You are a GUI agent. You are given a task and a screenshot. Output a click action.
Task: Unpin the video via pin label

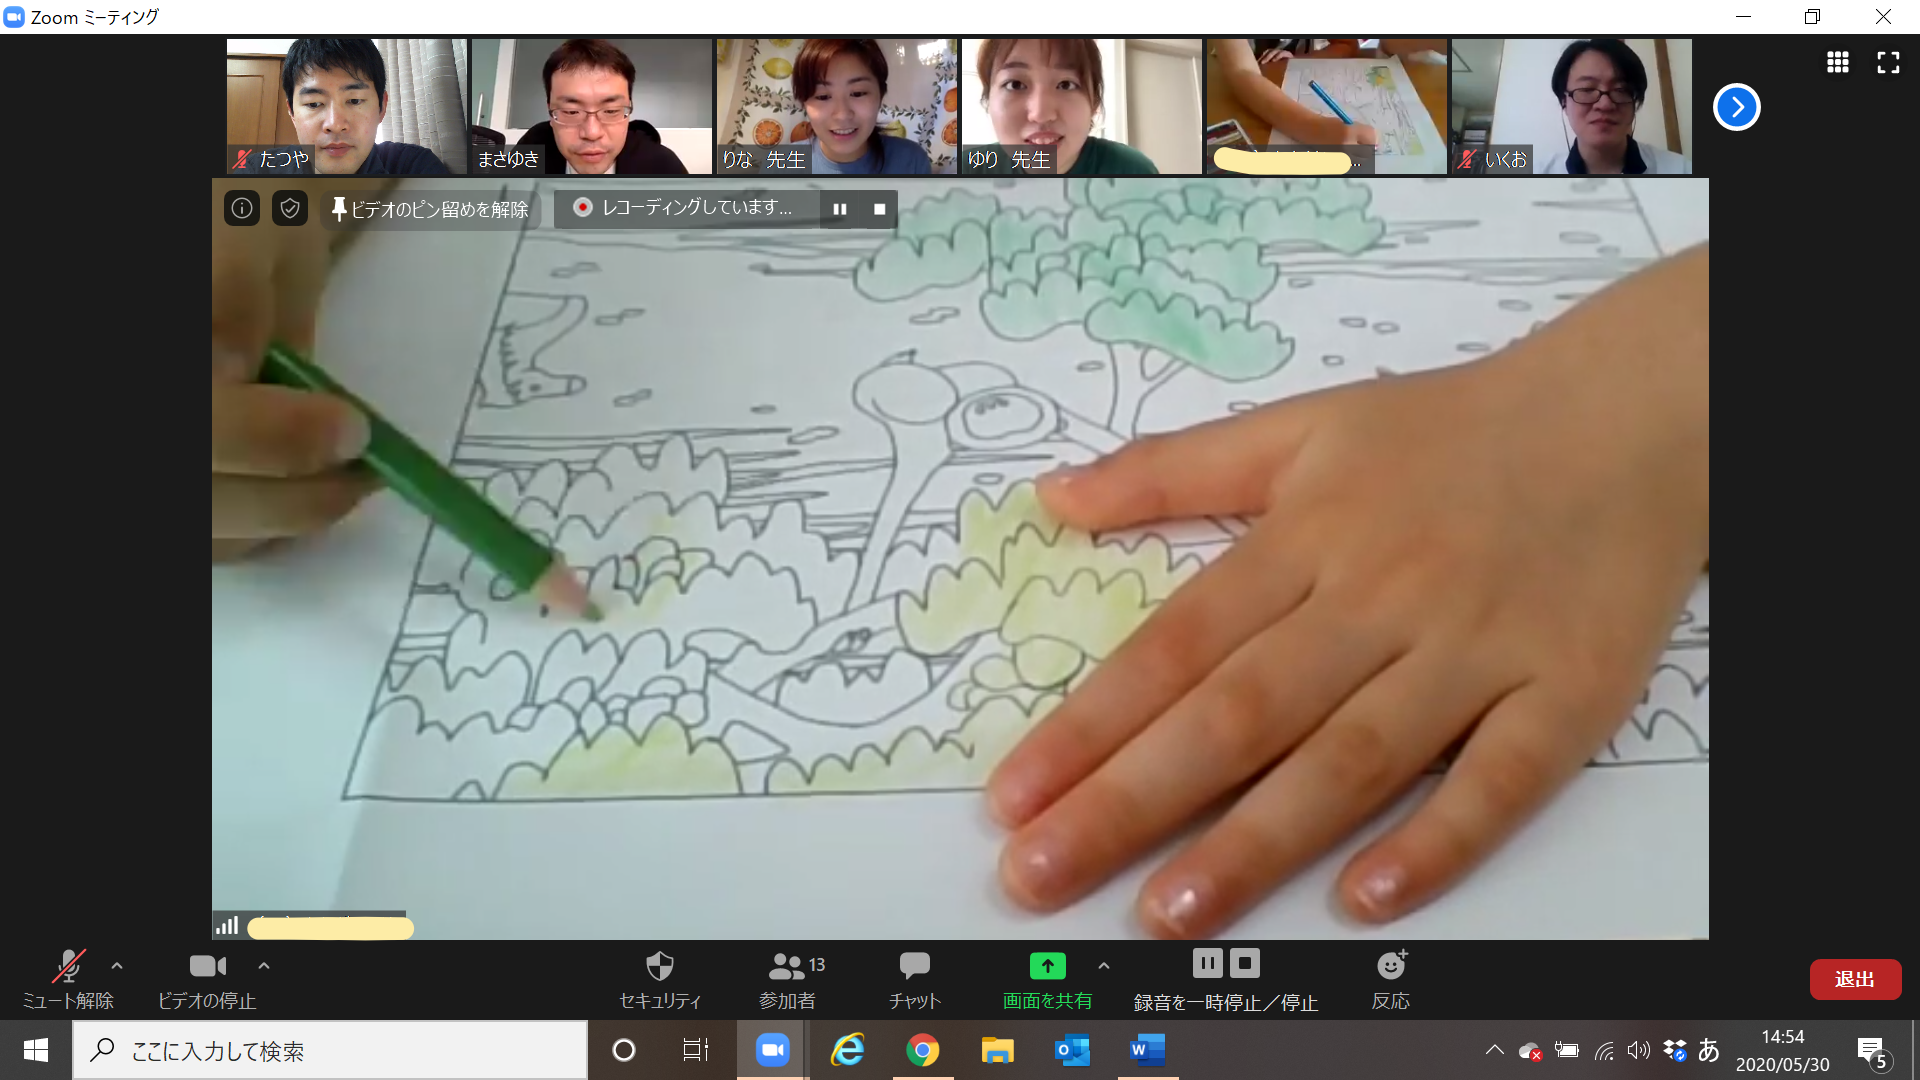tap(430, 209)
